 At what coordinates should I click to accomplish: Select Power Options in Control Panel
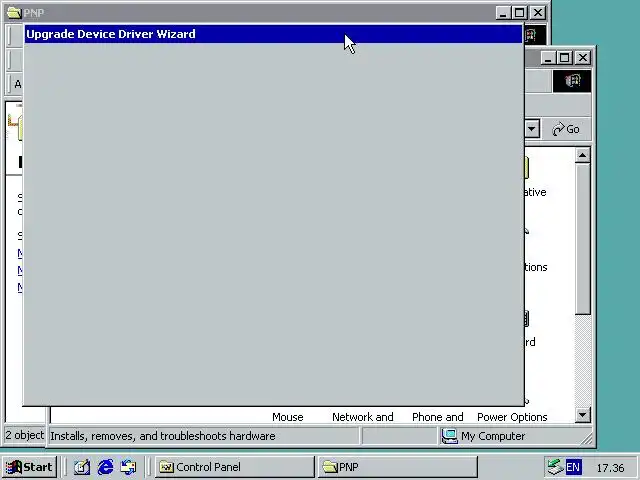pos(512,417)
